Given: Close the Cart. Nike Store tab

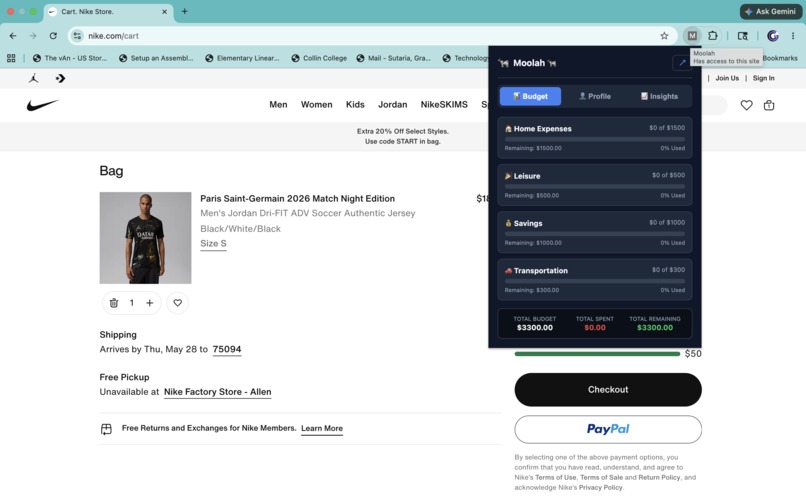Looking at the screenshot, I should 164,11.
